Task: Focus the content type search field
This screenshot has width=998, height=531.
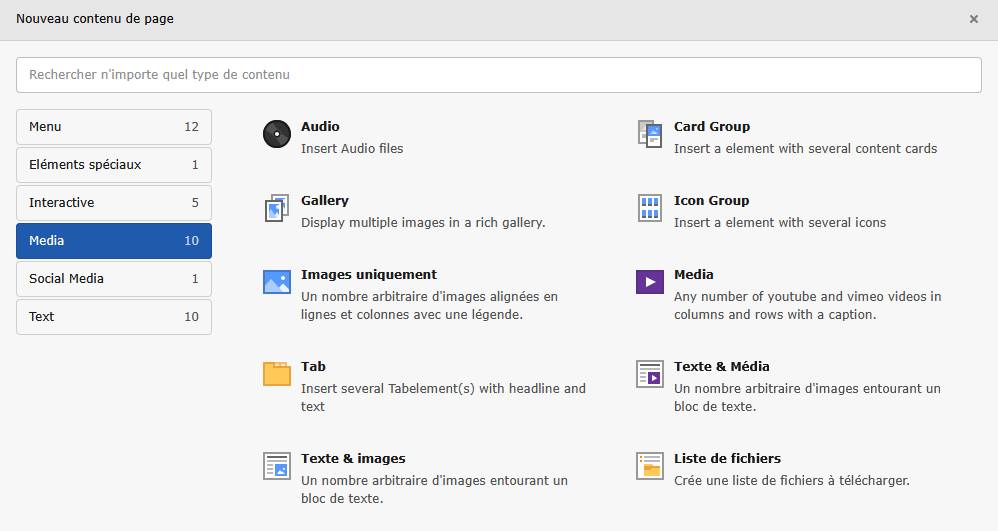Action: (x=498, y=75)
